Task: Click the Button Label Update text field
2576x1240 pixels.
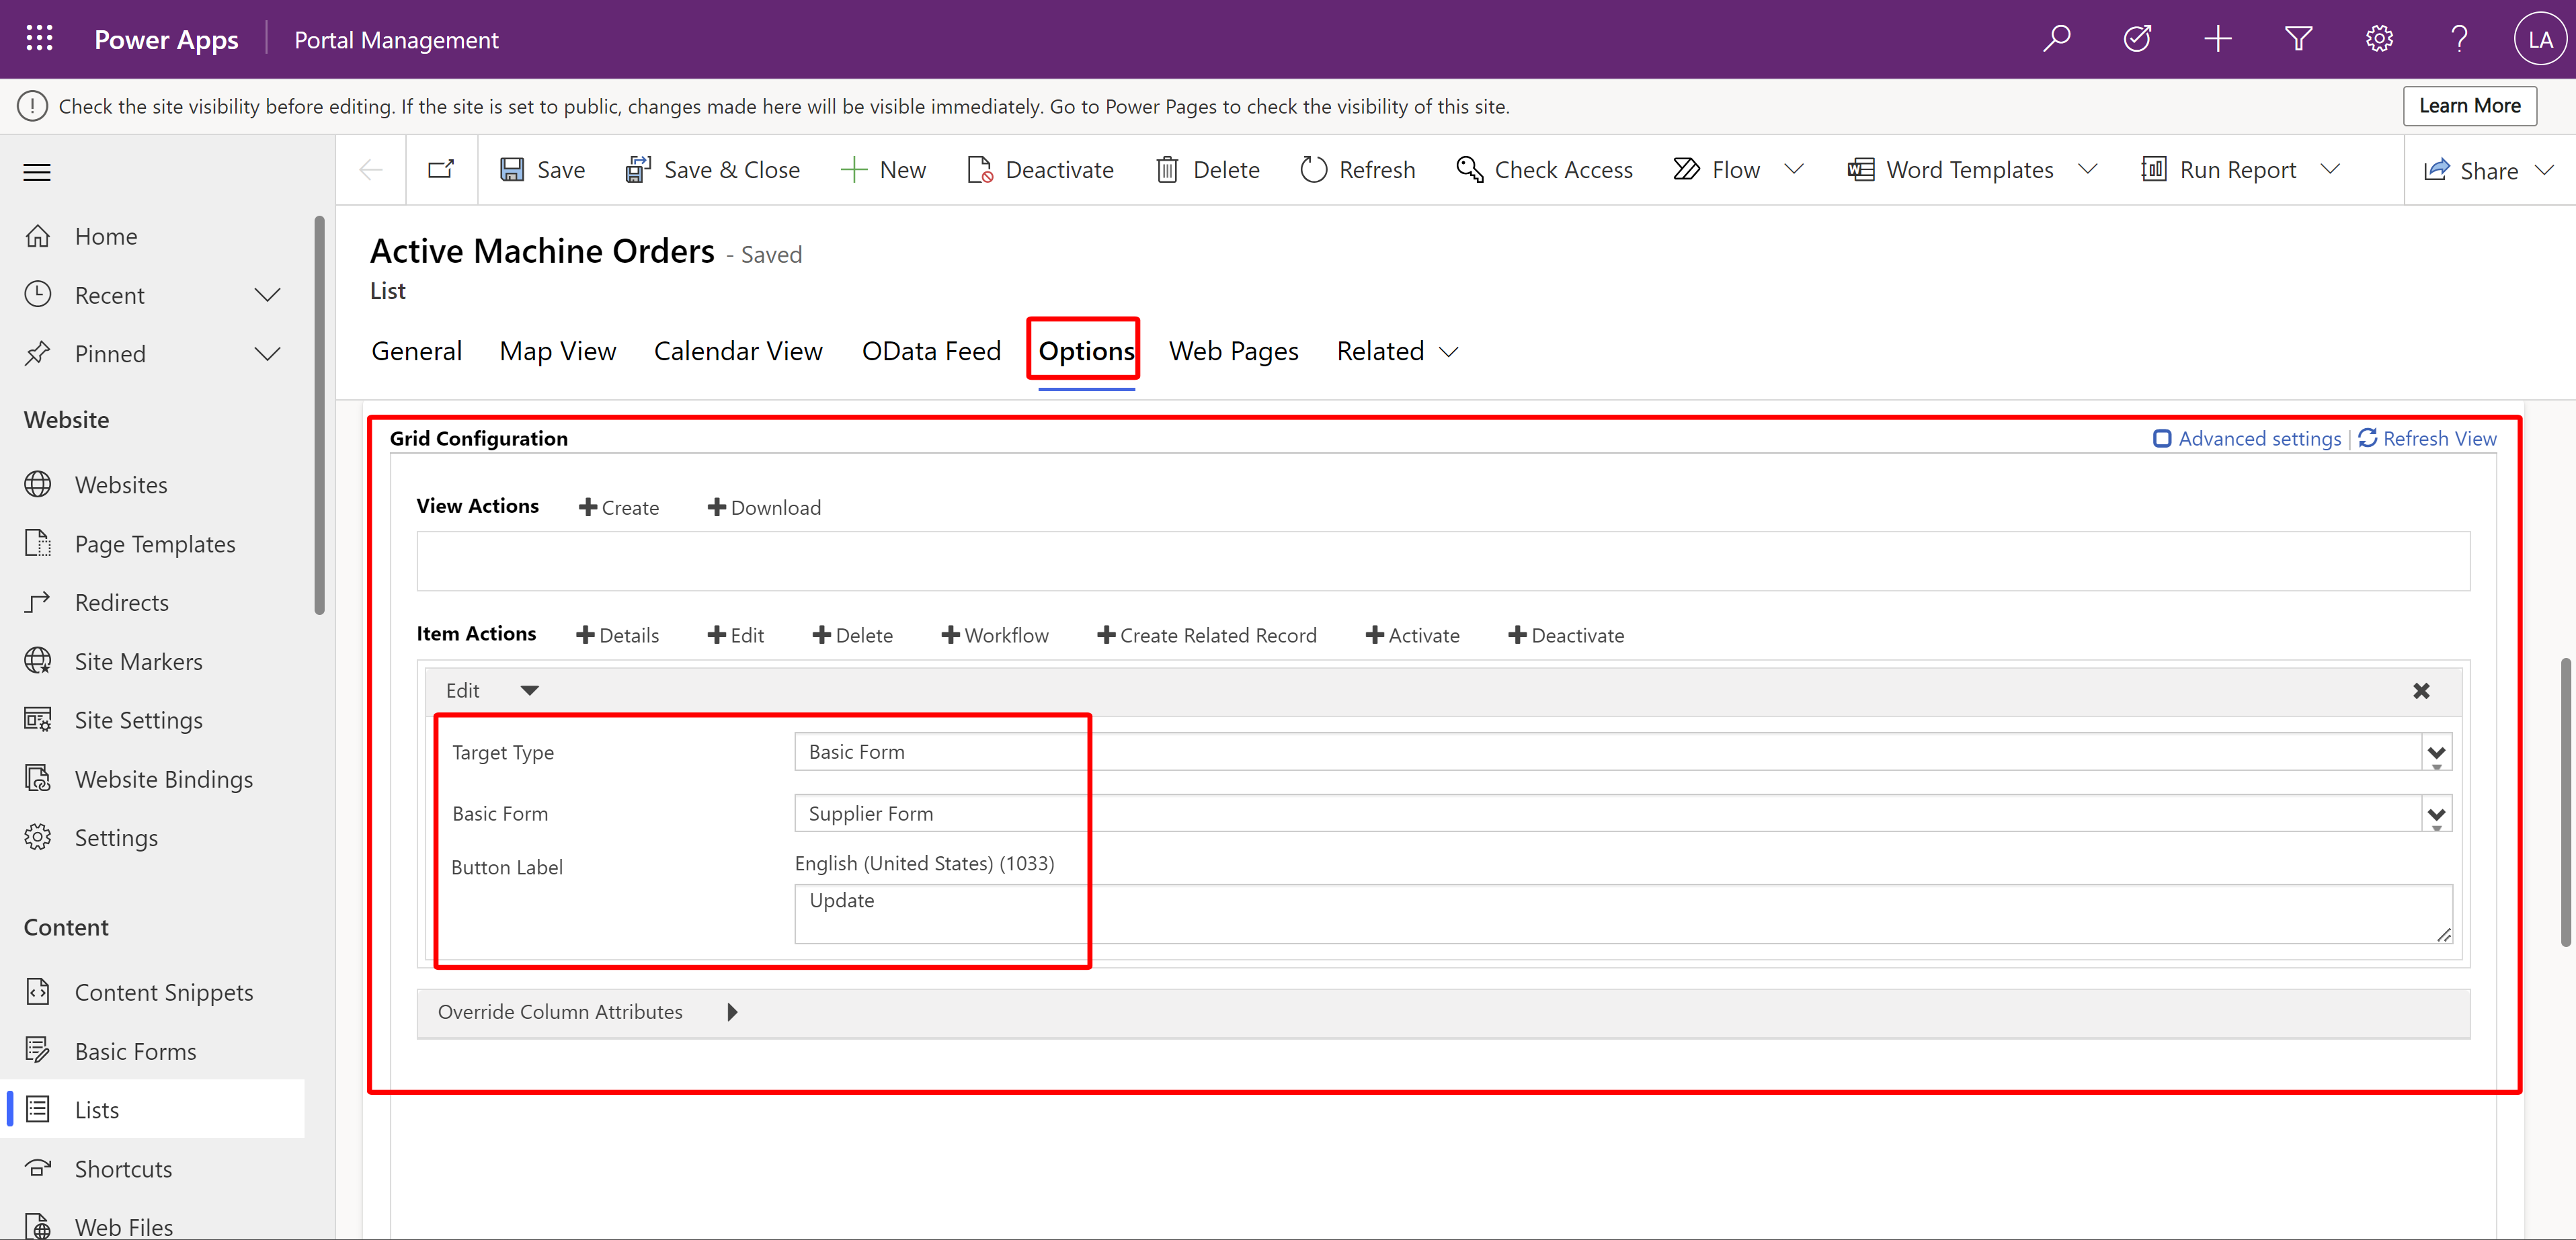Action: point(1622,914)
